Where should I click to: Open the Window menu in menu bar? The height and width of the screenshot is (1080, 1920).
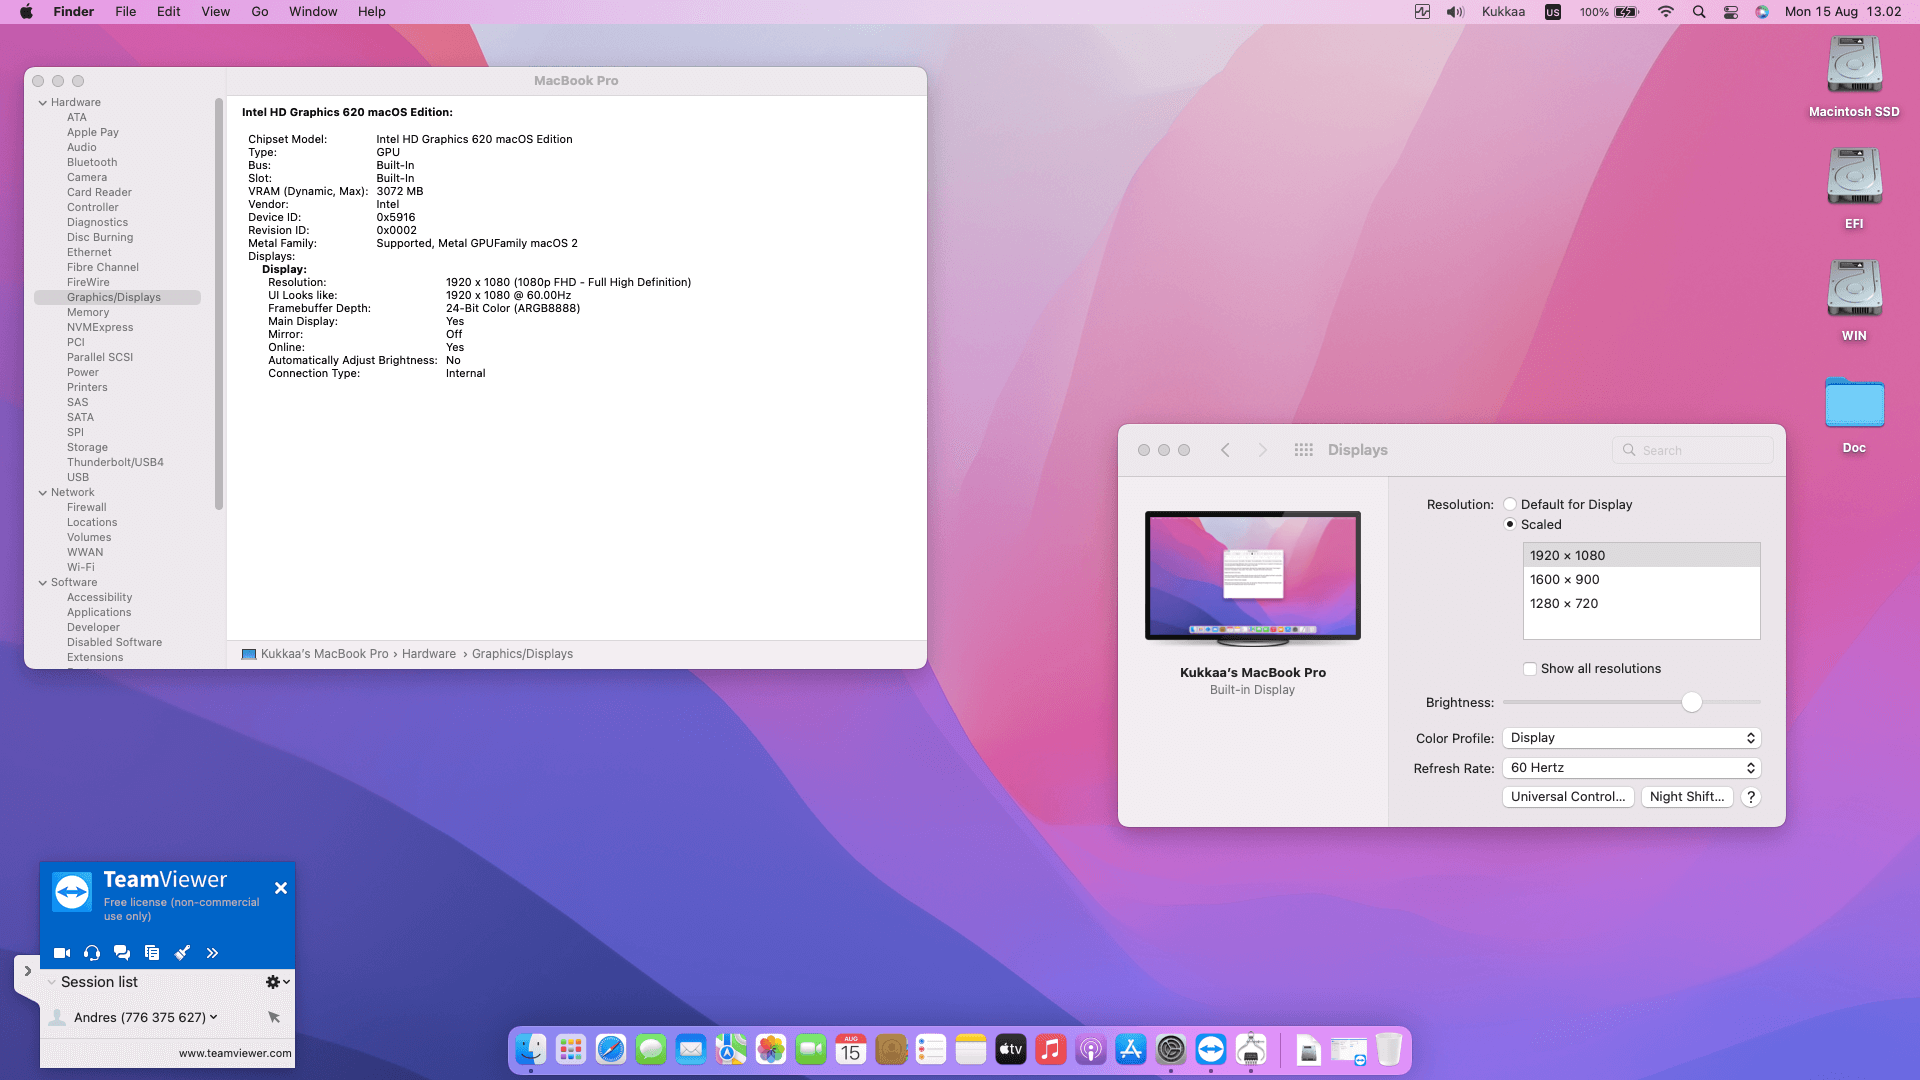coord(313,12)
